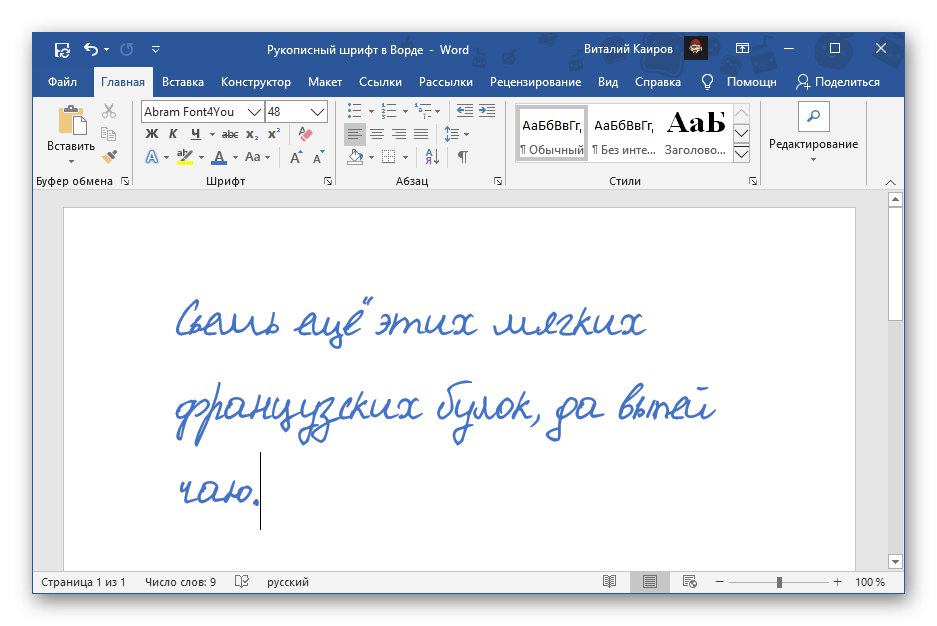Expand the text highlight color options
Image resolution: width=937 pixels, height=626 pixels.
(200, 157)
